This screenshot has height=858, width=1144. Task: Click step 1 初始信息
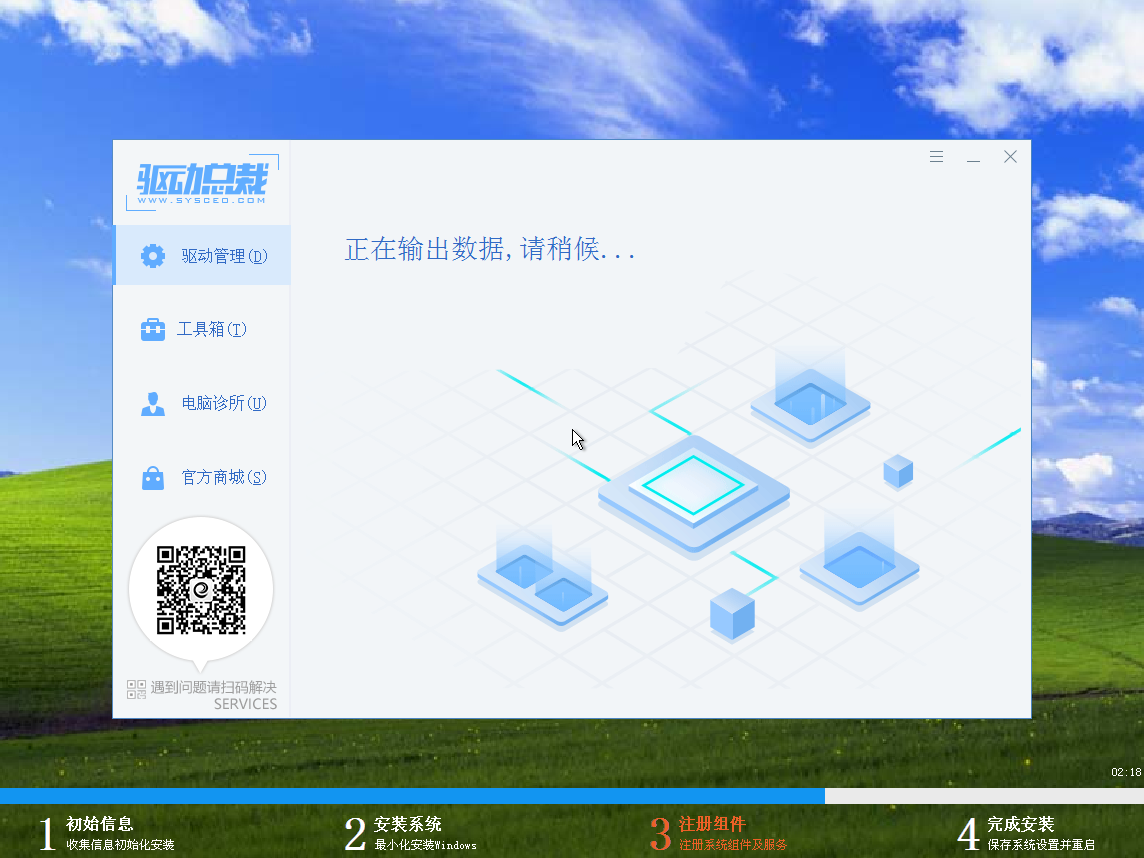100,824
